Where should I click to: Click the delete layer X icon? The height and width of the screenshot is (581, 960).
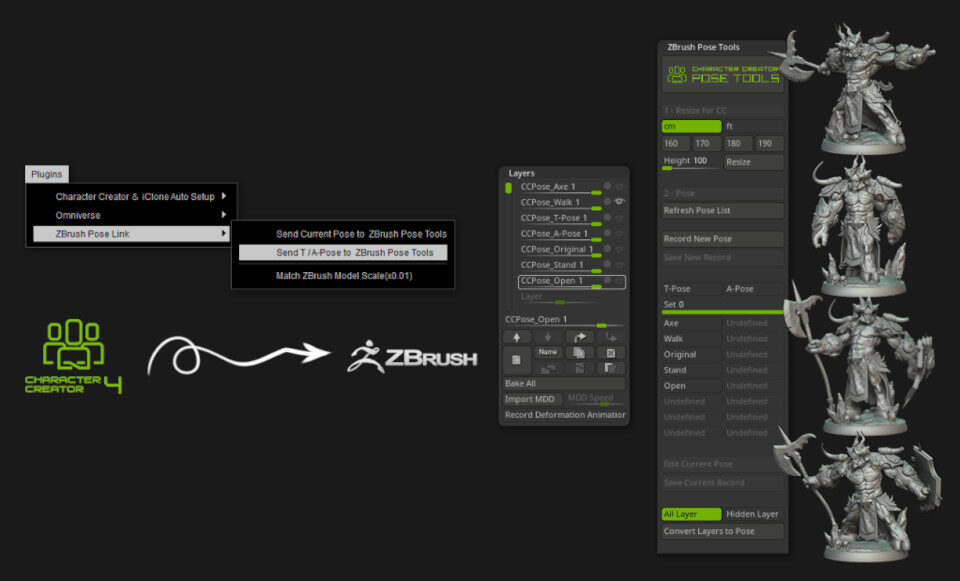click(611, 353)
